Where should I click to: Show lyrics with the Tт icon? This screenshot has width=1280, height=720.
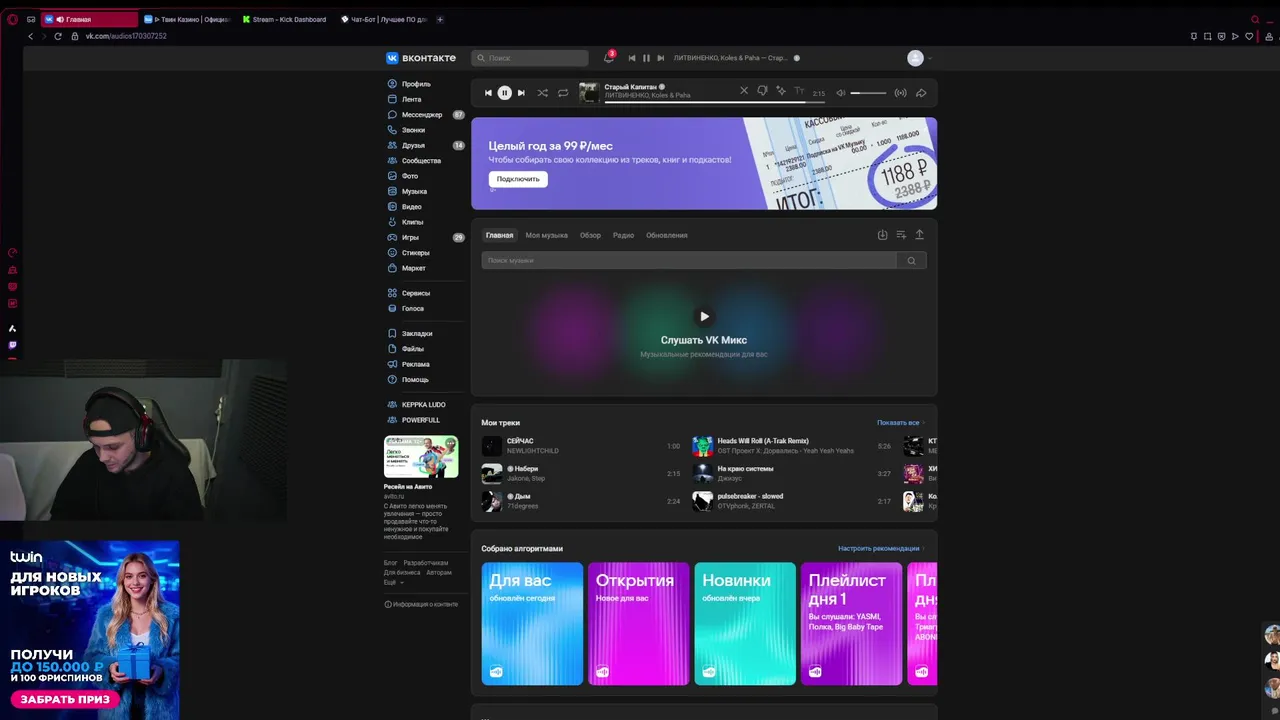click(x=799, y=91)
